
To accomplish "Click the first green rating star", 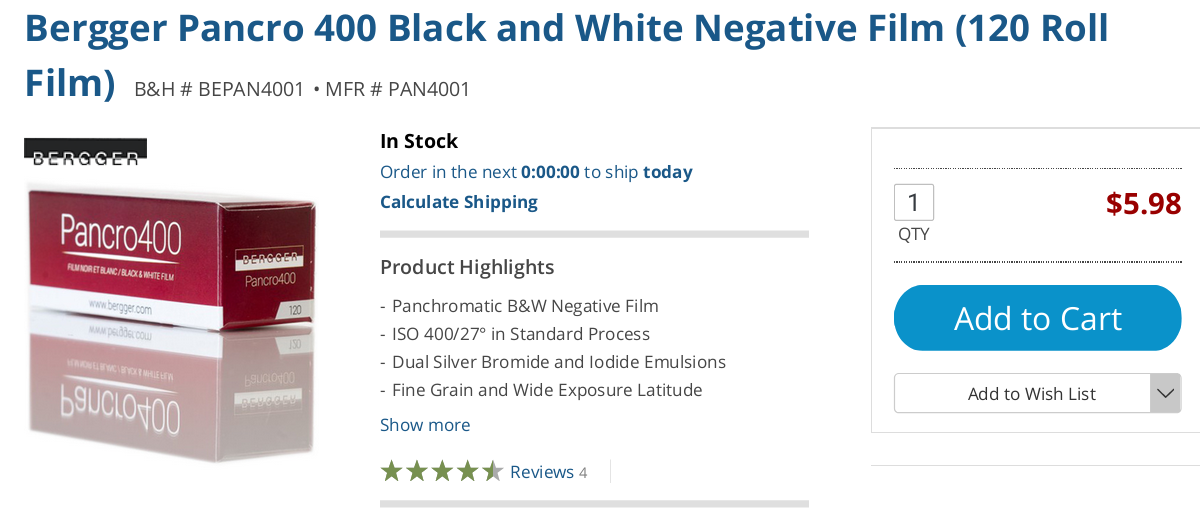I will pos(391,471).
